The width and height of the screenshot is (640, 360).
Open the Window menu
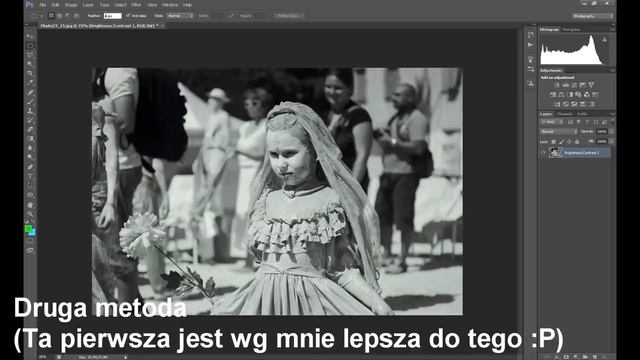[x=170, y=5]
